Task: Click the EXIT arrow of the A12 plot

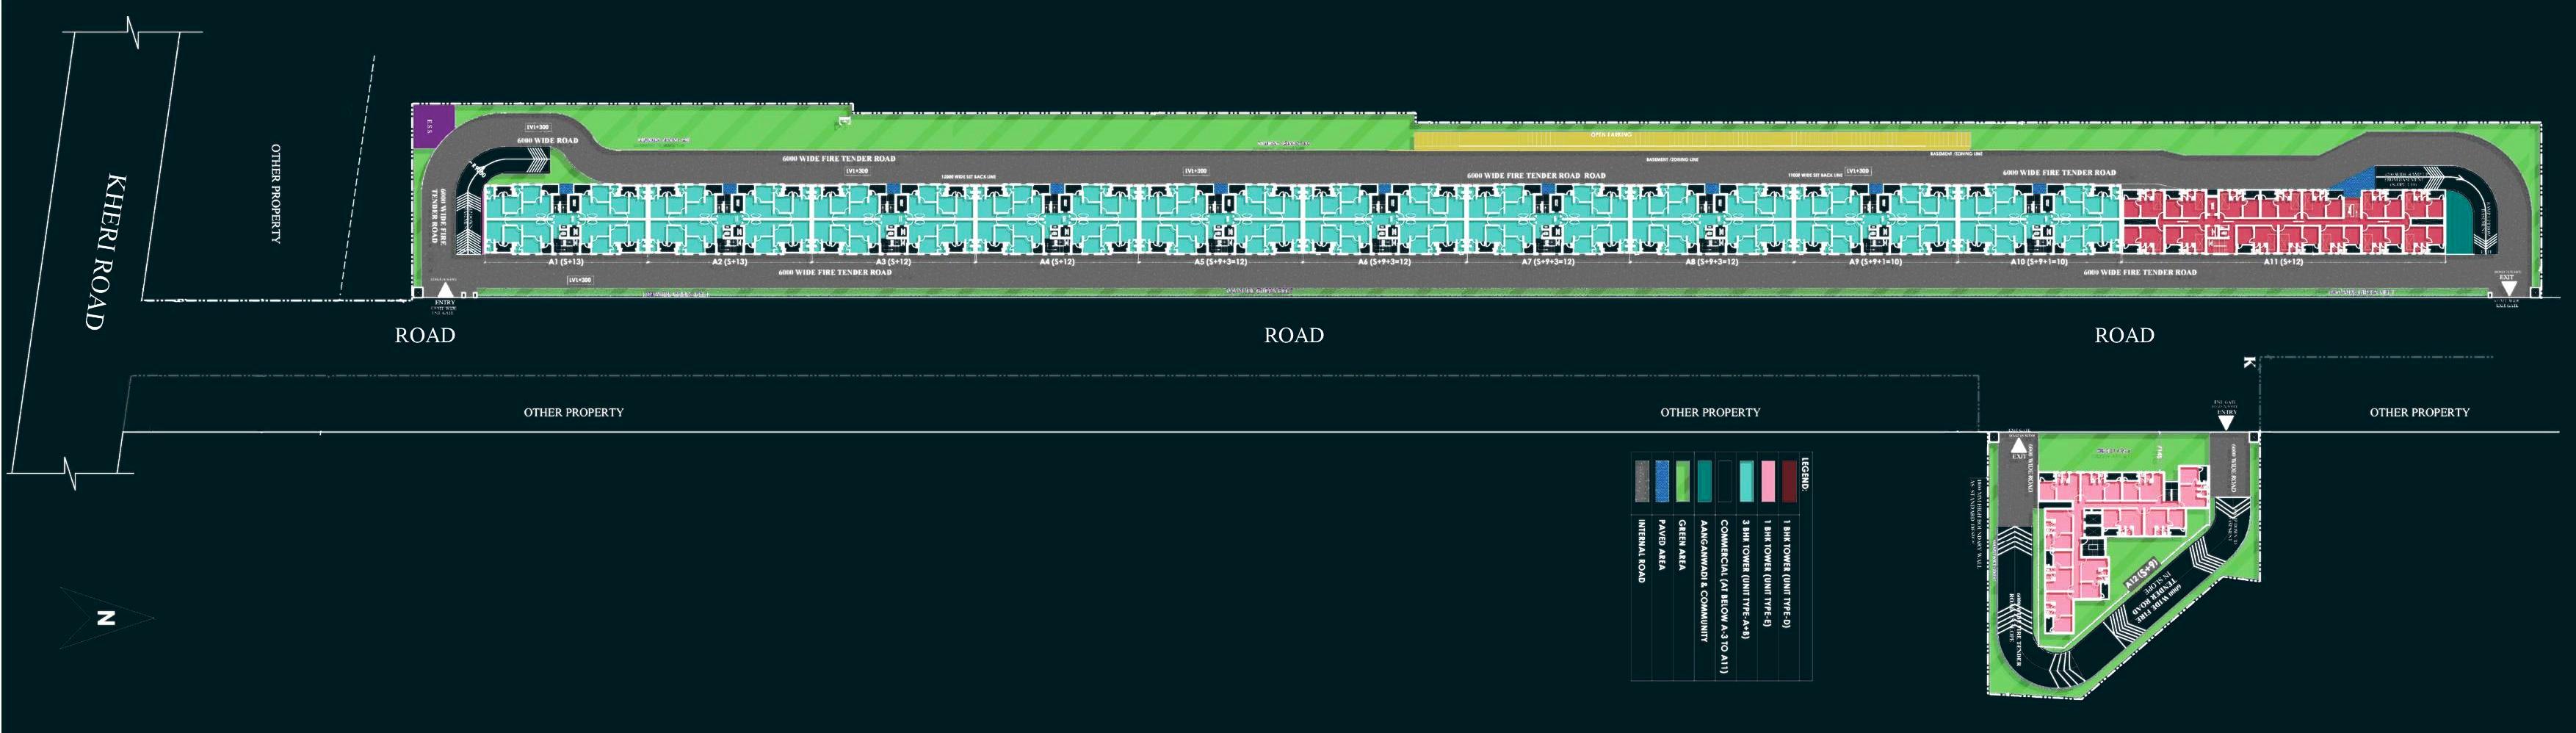Action: [x=2018, y=447]
